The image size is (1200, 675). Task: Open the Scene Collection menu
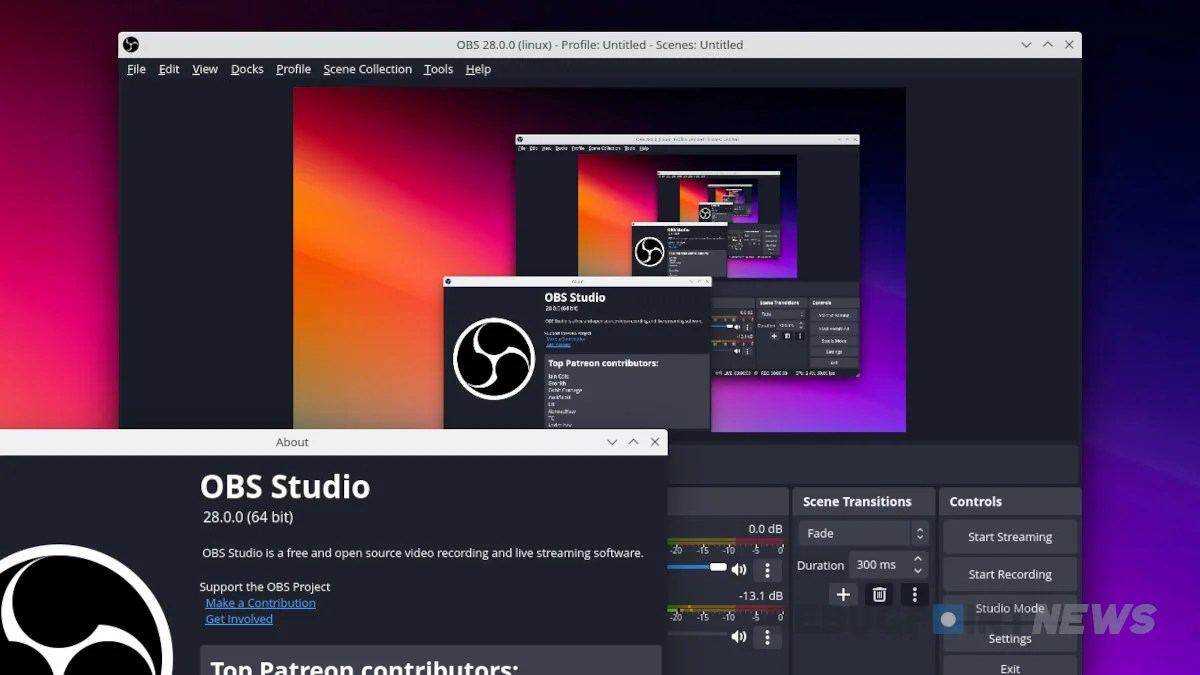coord(367,69)
